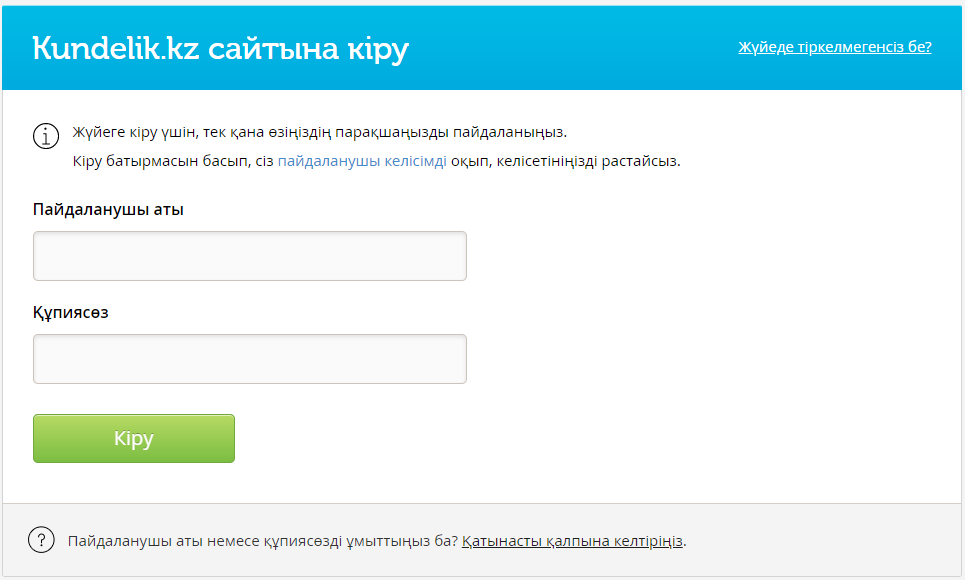Open the 'Жүйеде тіркелмегенсіз бе?' registration link

tap(834, 47)
